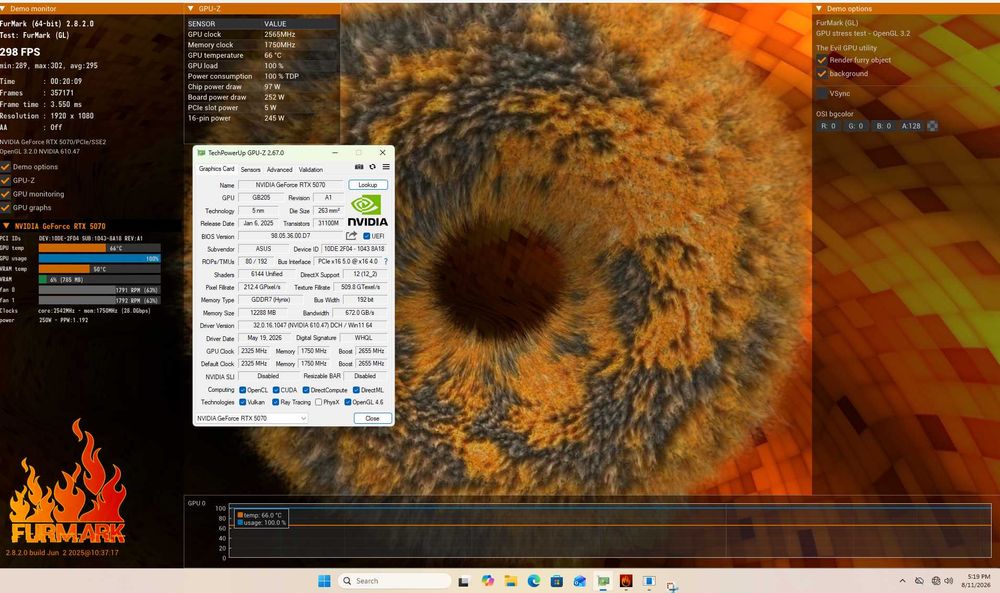Image resolution: width=1000 pixels, height=593 pixels.
Task: Adjust the G: 0 color value
Action: [x=856, y=126]
